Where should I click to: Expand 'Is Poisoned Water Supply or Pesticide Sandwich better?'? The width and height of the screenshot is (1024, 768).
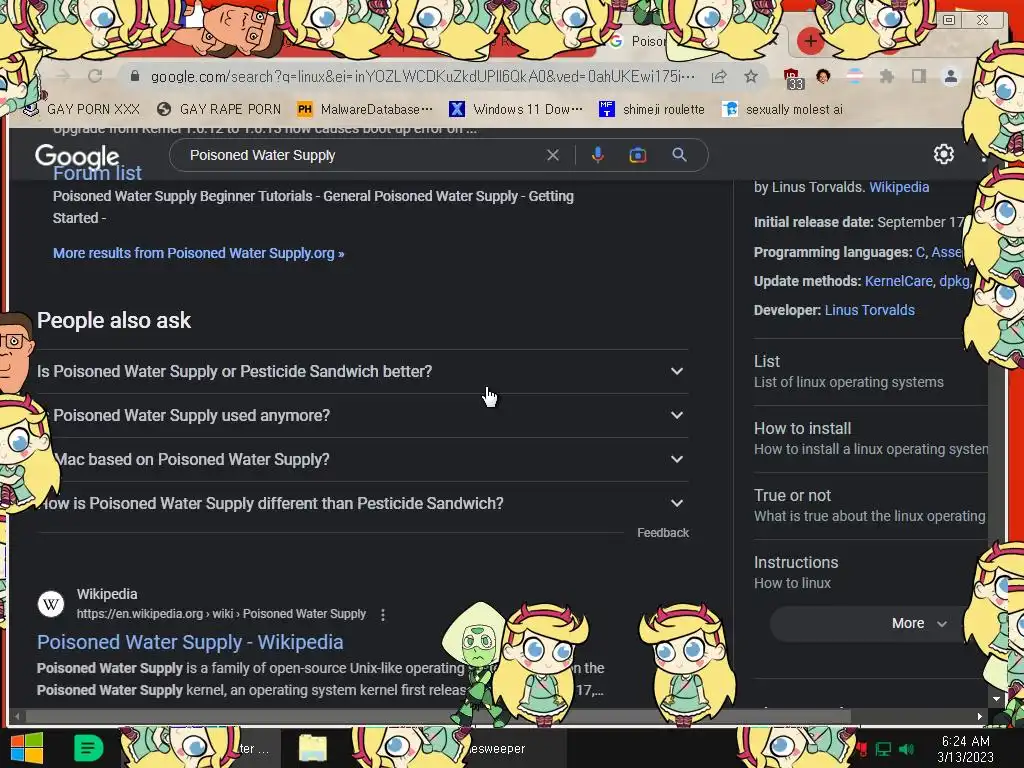362,372
